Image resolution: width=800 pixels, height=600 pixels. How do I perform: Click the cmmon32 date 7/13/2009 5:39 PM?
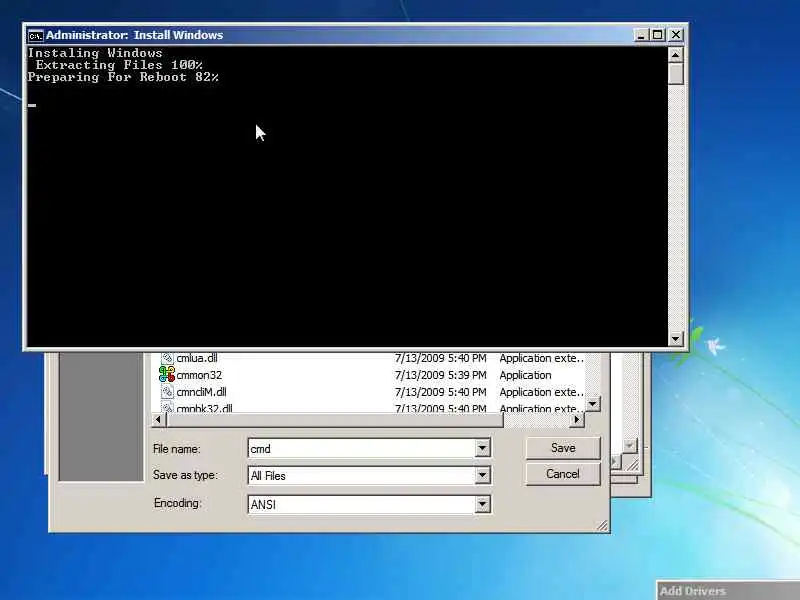pyautogui.click(x=441, y=375)
